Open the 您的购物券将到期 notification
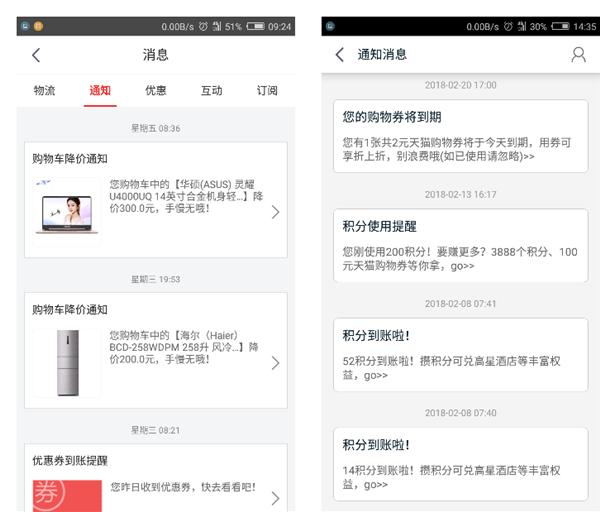This screenshot has width=600, height=512. 460,136
